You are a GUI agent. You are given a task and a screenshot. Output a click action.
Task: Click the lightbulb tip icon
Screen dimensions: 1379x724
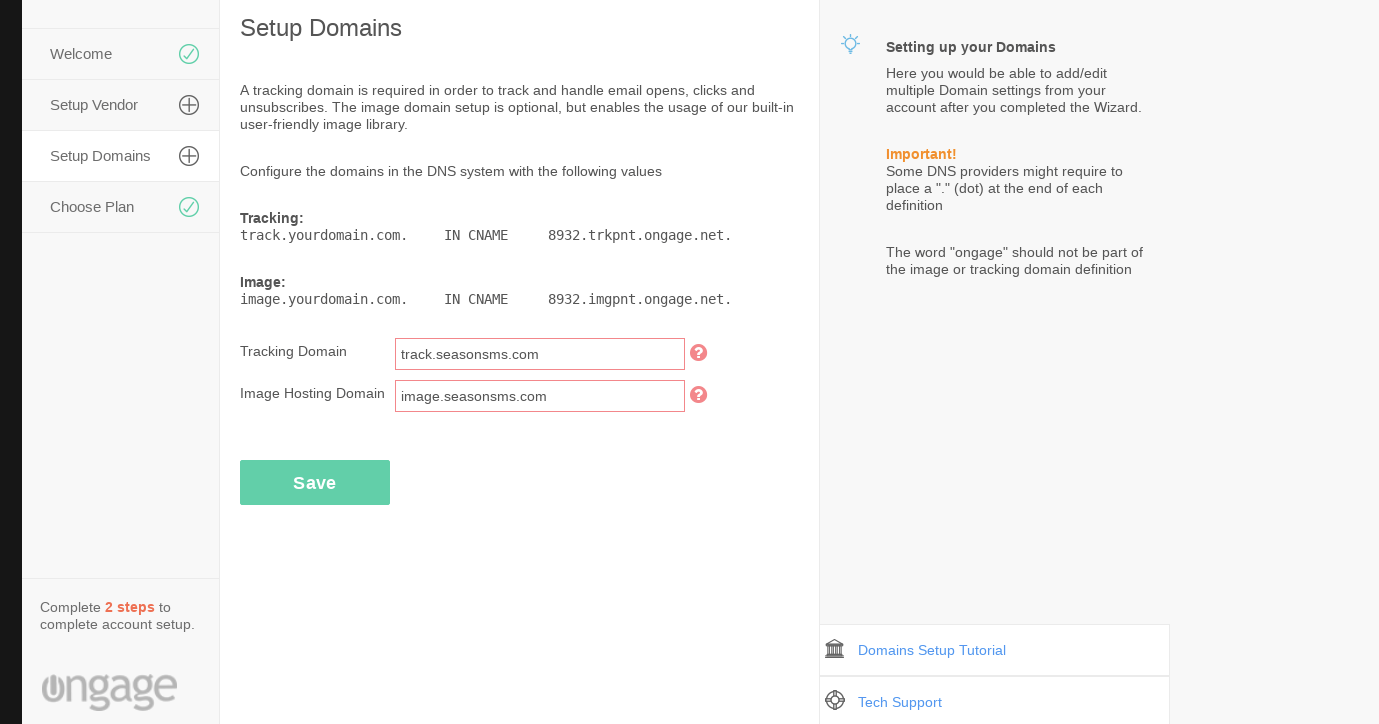click(x=850, y=44)
